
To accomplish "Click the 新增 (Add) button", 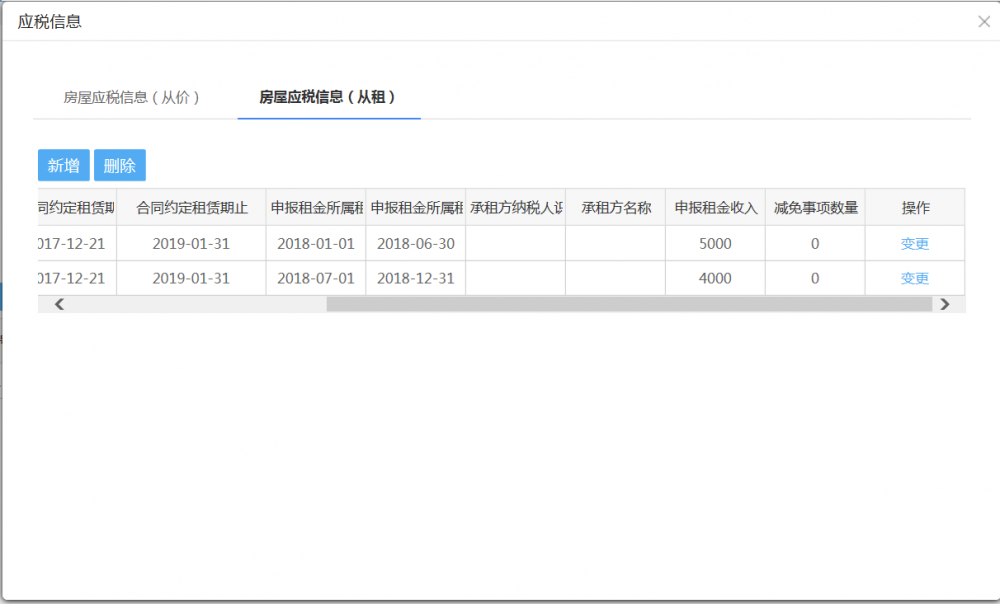I will point(63,165).
